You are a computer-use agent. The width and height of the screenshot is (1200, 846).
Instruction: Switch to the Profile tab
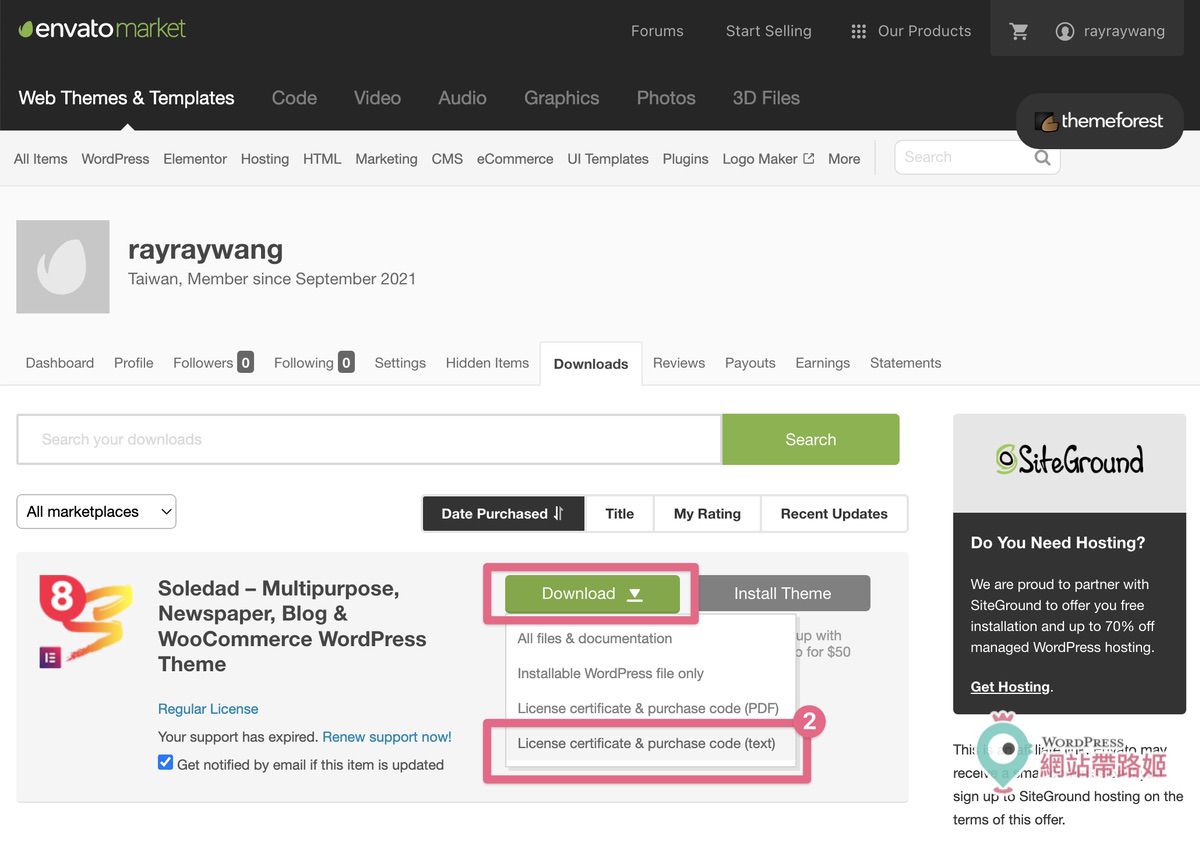[134, 363]
